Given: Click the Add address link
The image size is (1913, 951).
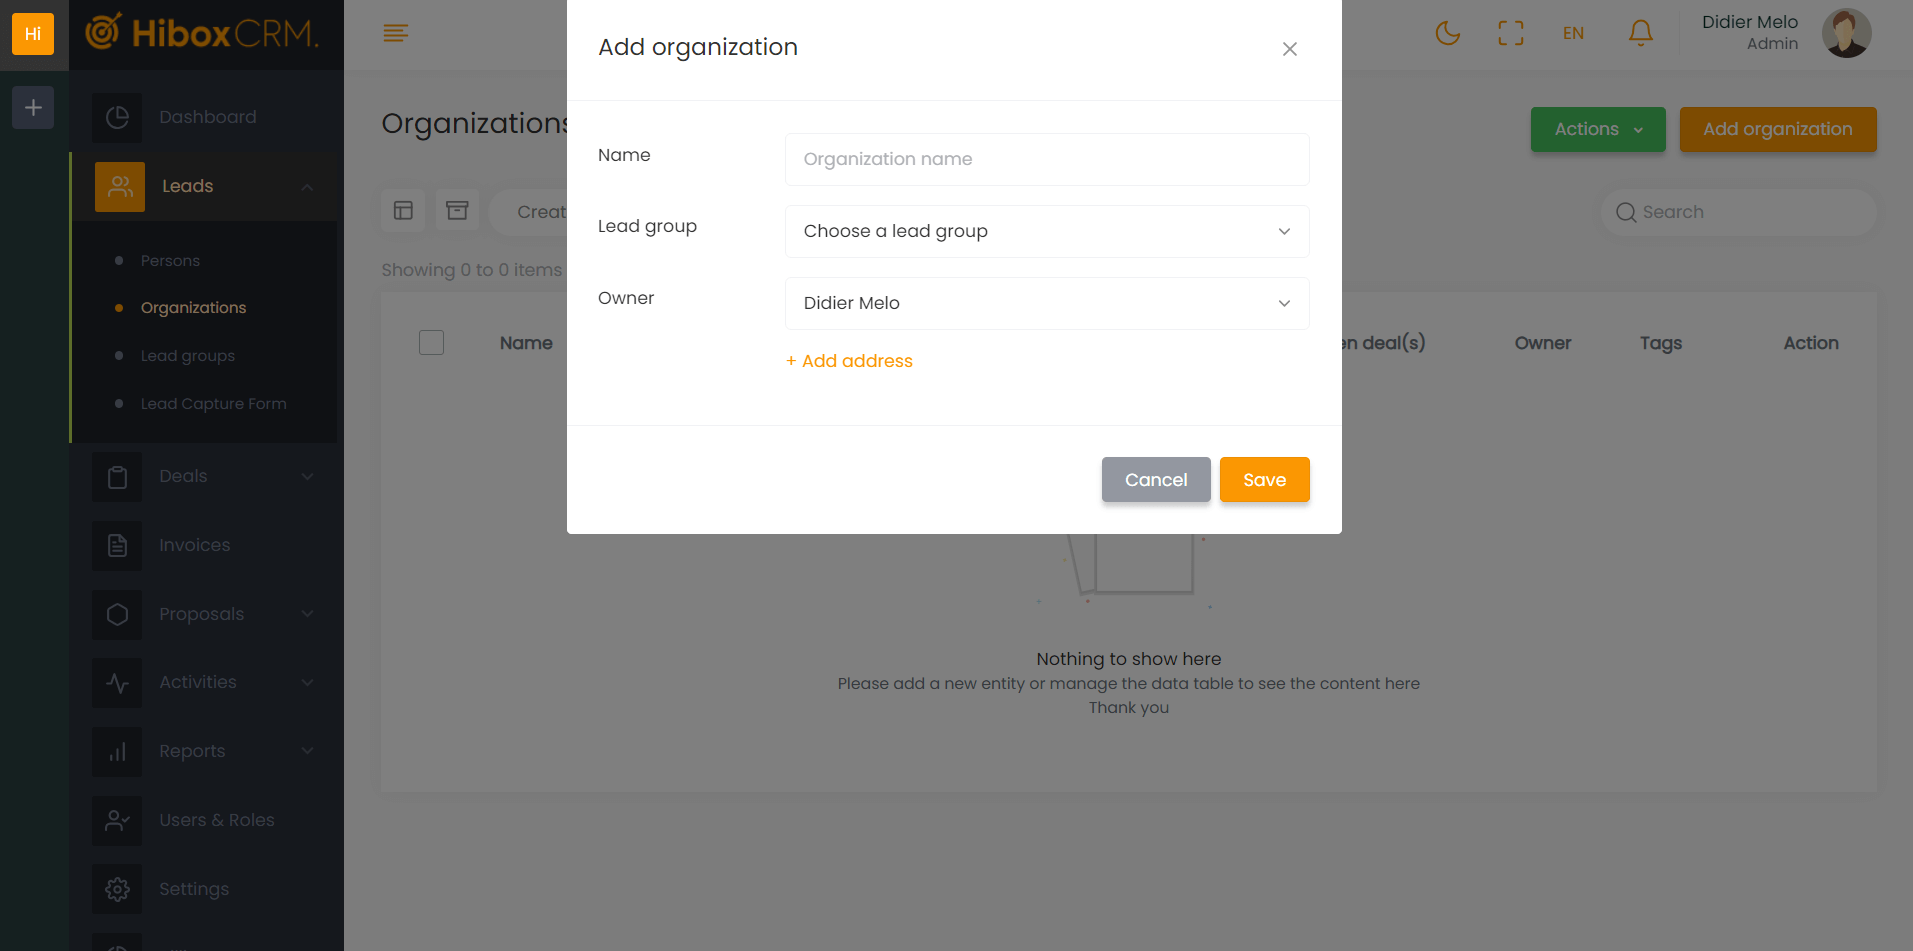Looking at the screenshot, I should click(x=849, y=361).
